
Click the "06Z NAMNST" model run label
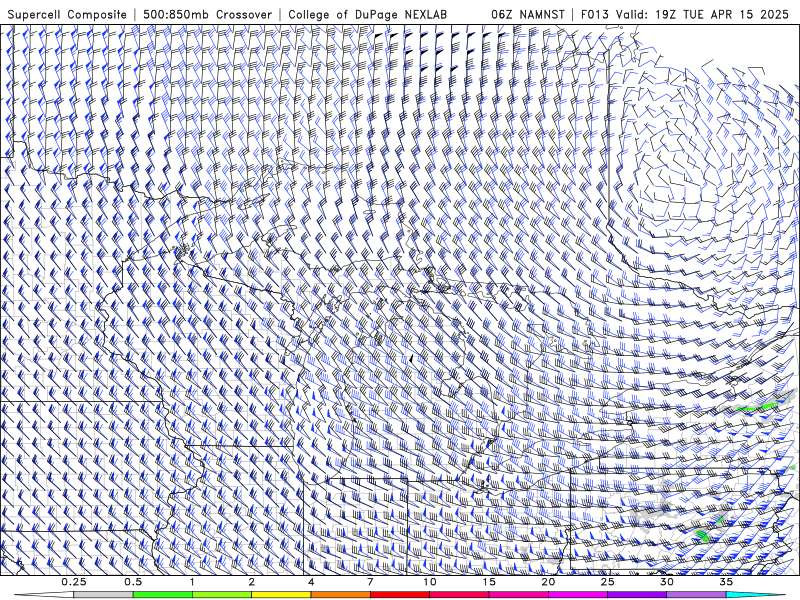click(528, 15)
